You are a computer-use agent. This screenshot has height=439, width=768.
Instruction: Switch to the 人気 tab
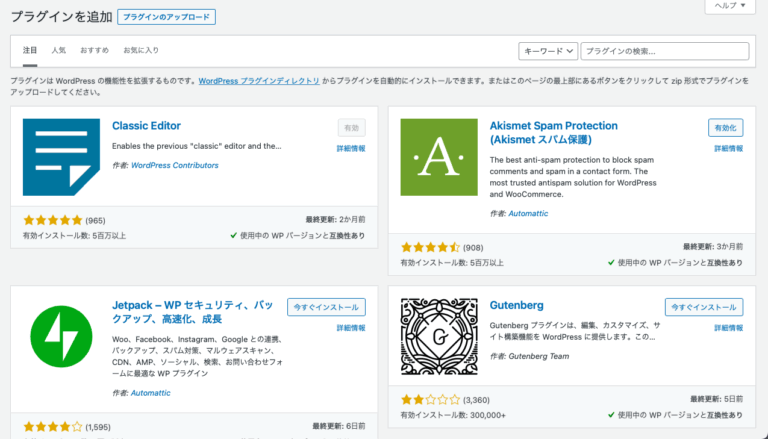(x=59, y=50)
